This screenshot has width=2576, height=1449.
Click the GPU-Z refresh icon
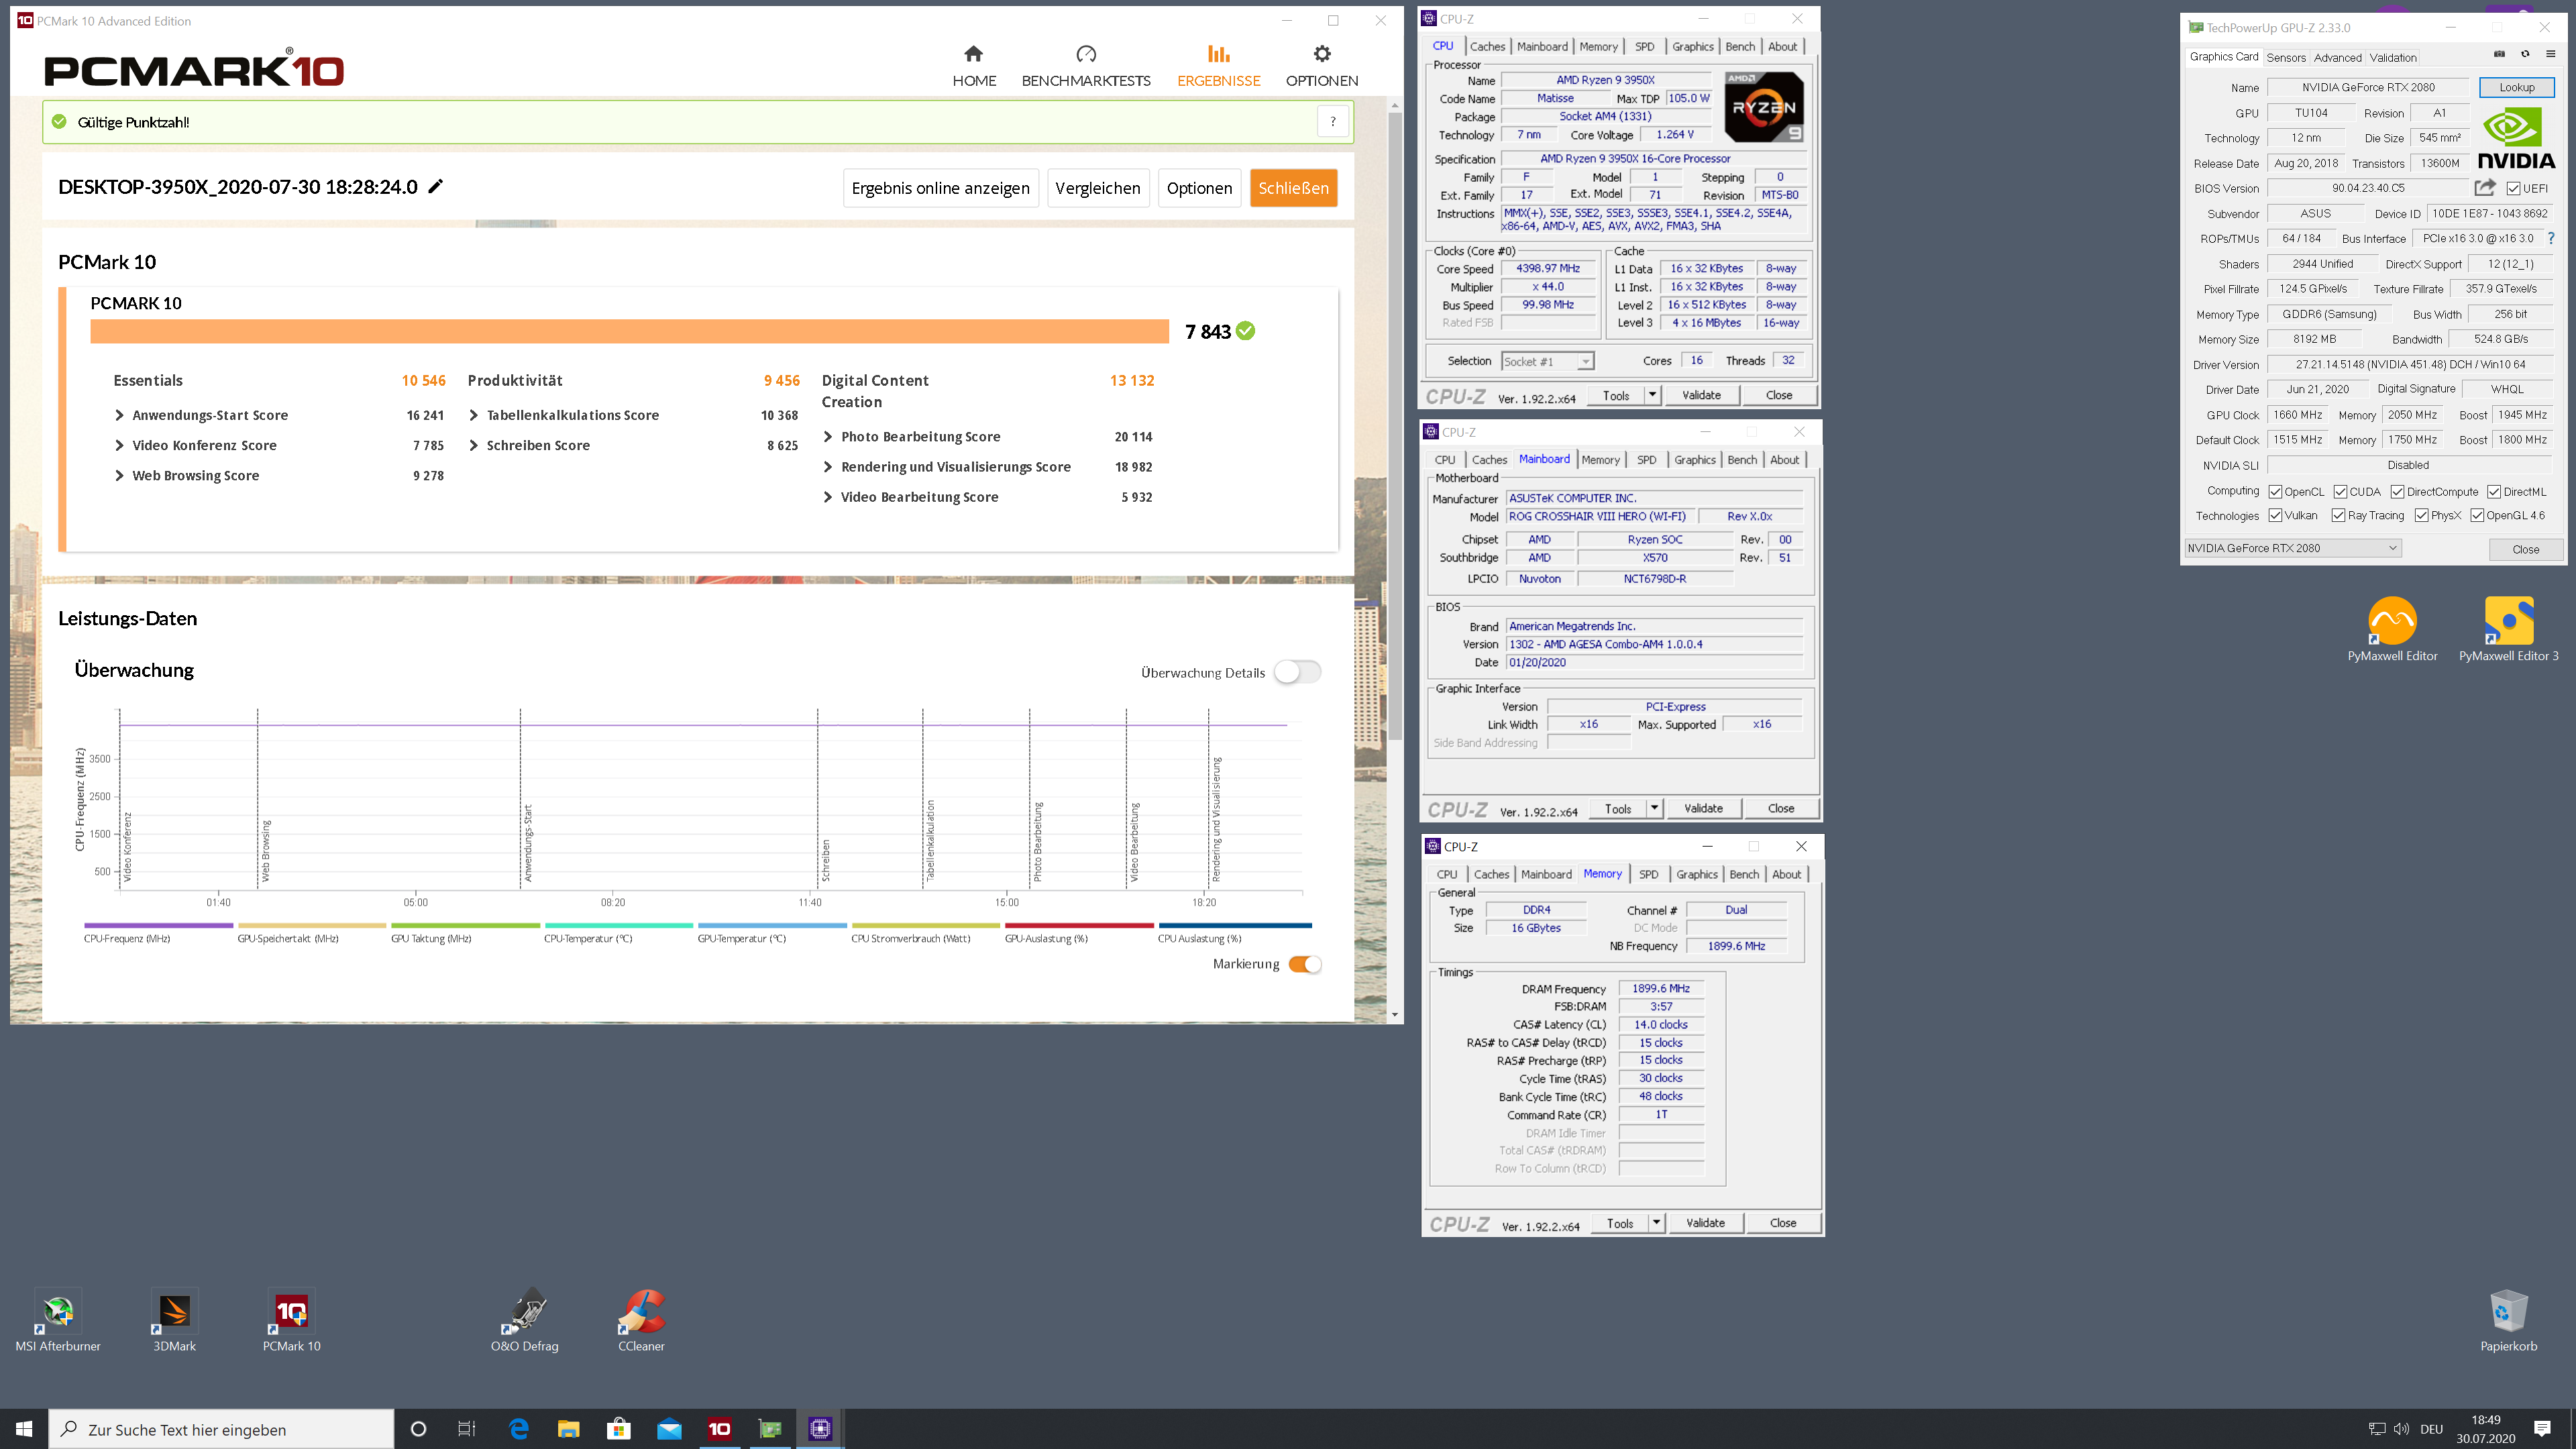coord(2525,54)
